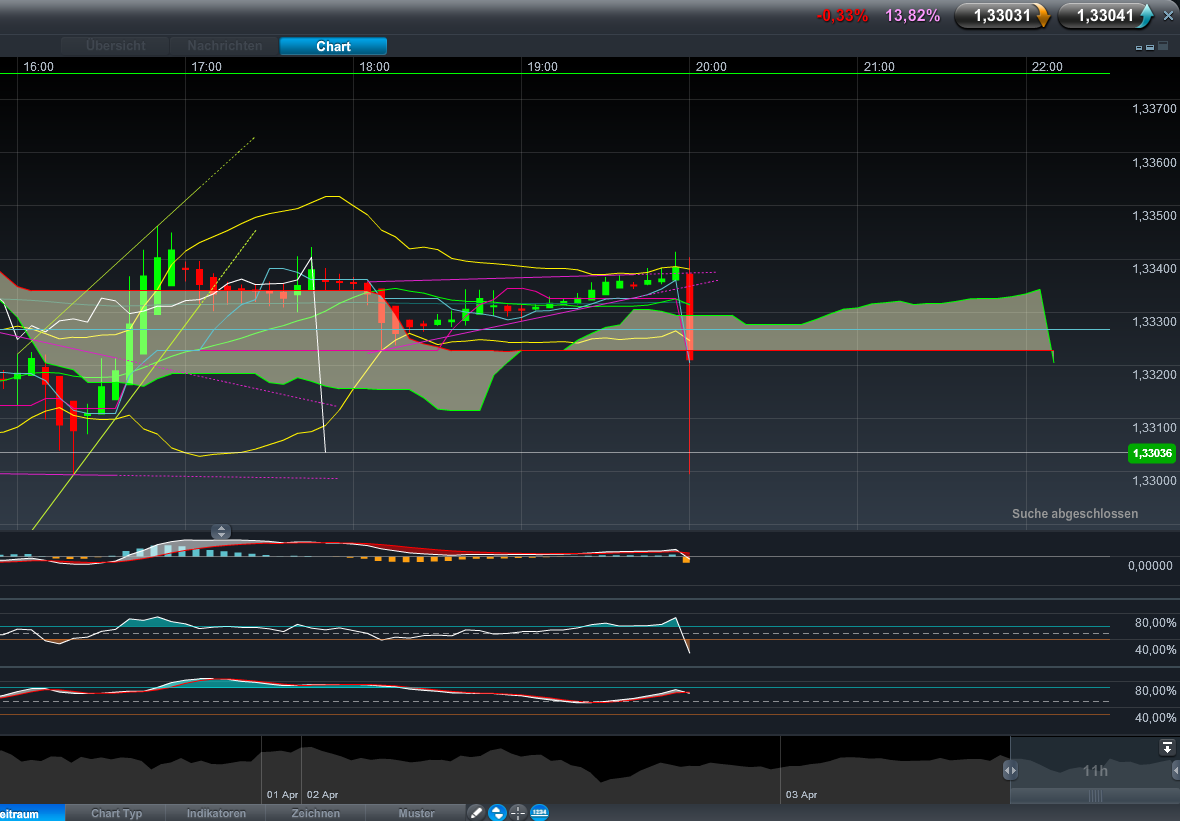Click the green current price label 1,33036
This screenshot has width=1180, height=821.
(x=1151, y=453)
